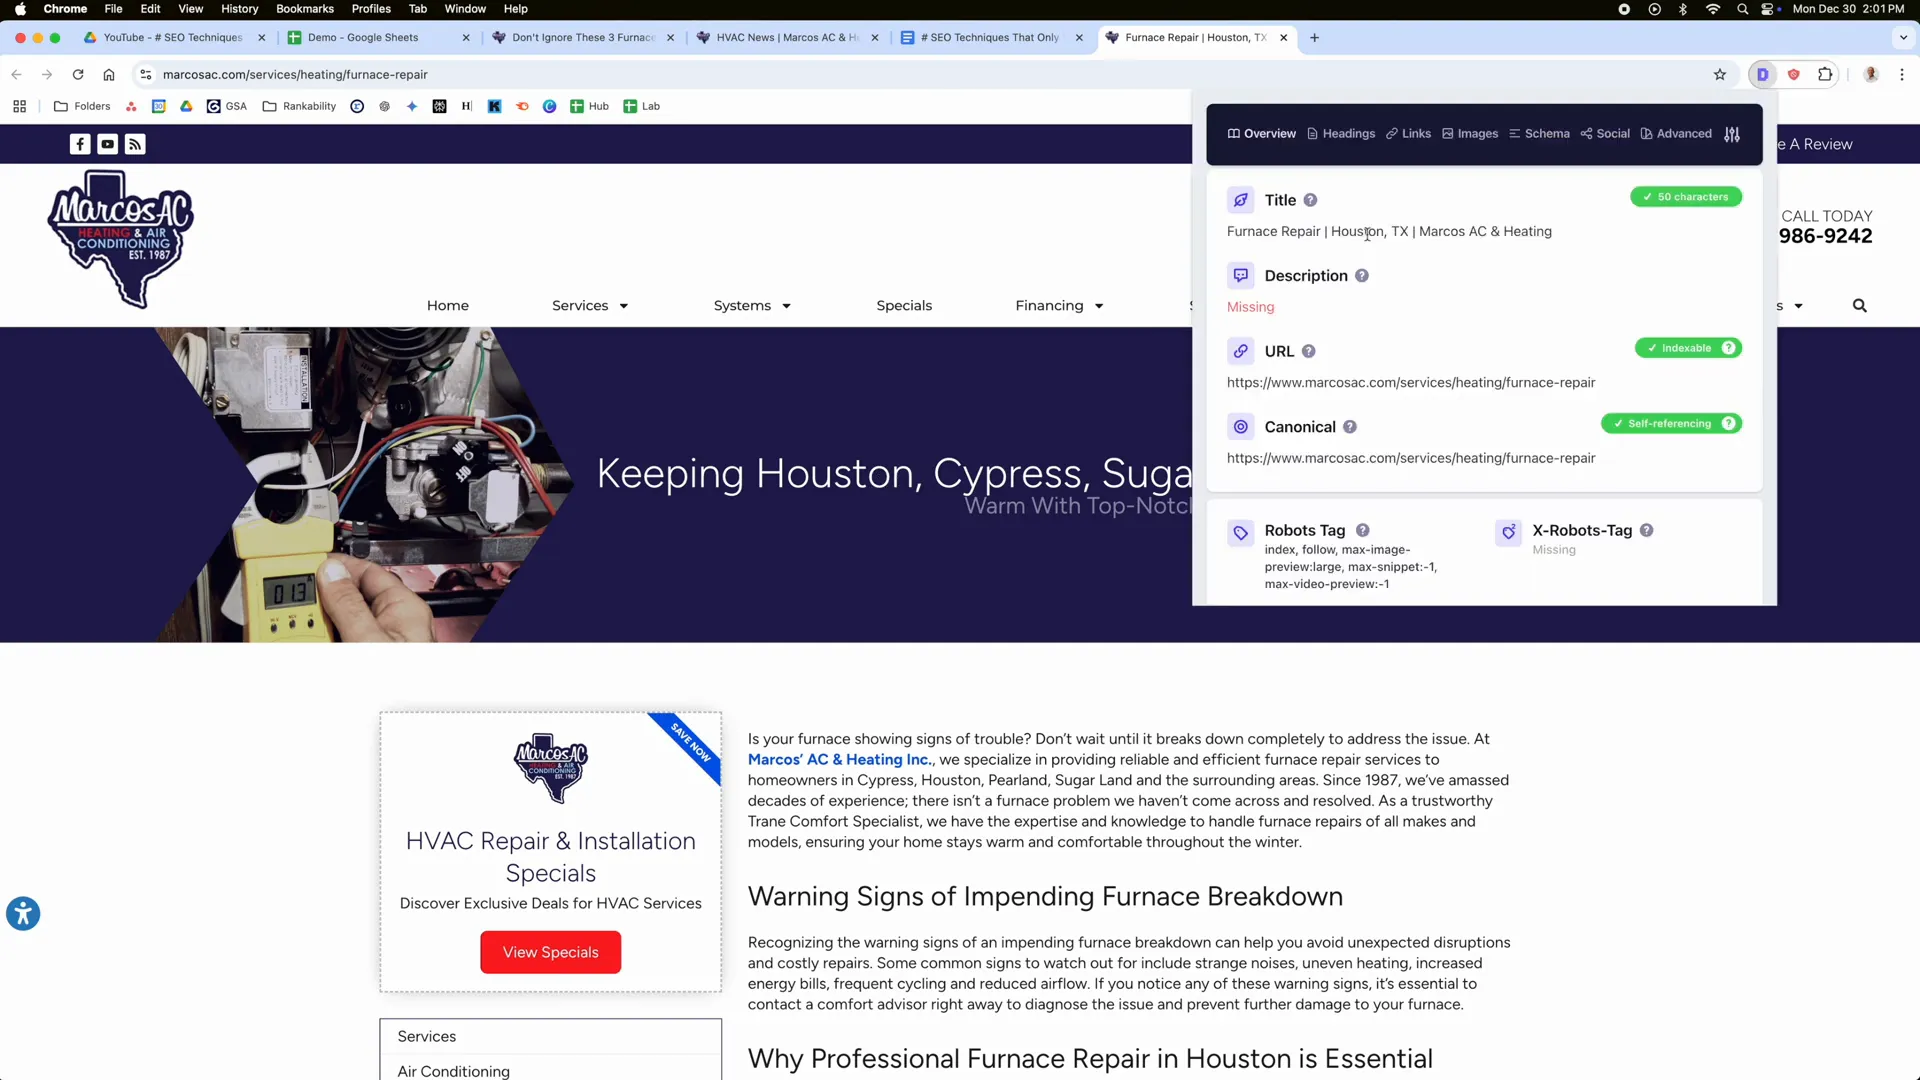Click the View Specials button
This screenshot has height=1080, width=1920.
550,952
